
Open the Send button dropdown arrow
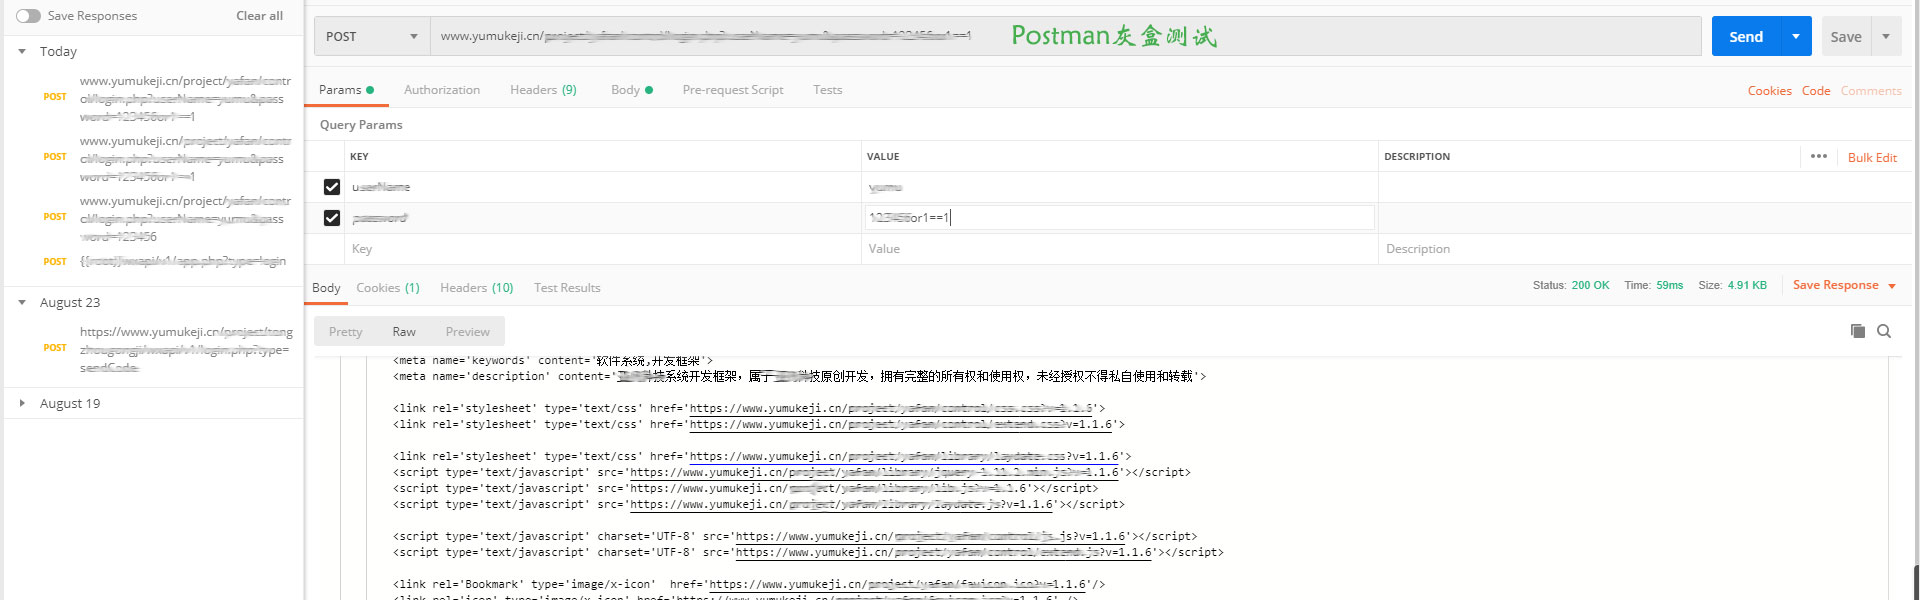point(1796,37)
